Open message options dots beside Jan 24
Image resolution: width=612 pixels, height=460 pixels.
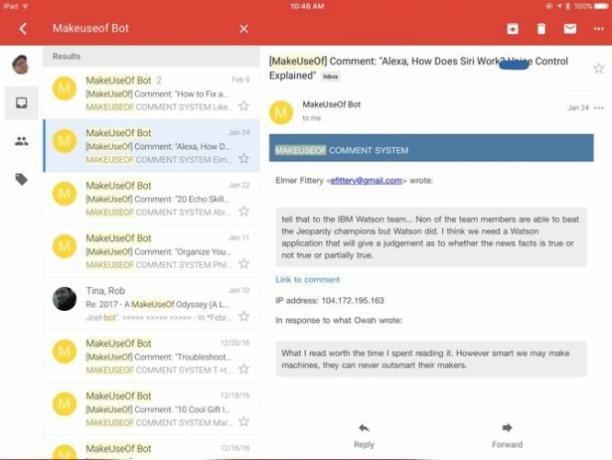tap(599, 108)
